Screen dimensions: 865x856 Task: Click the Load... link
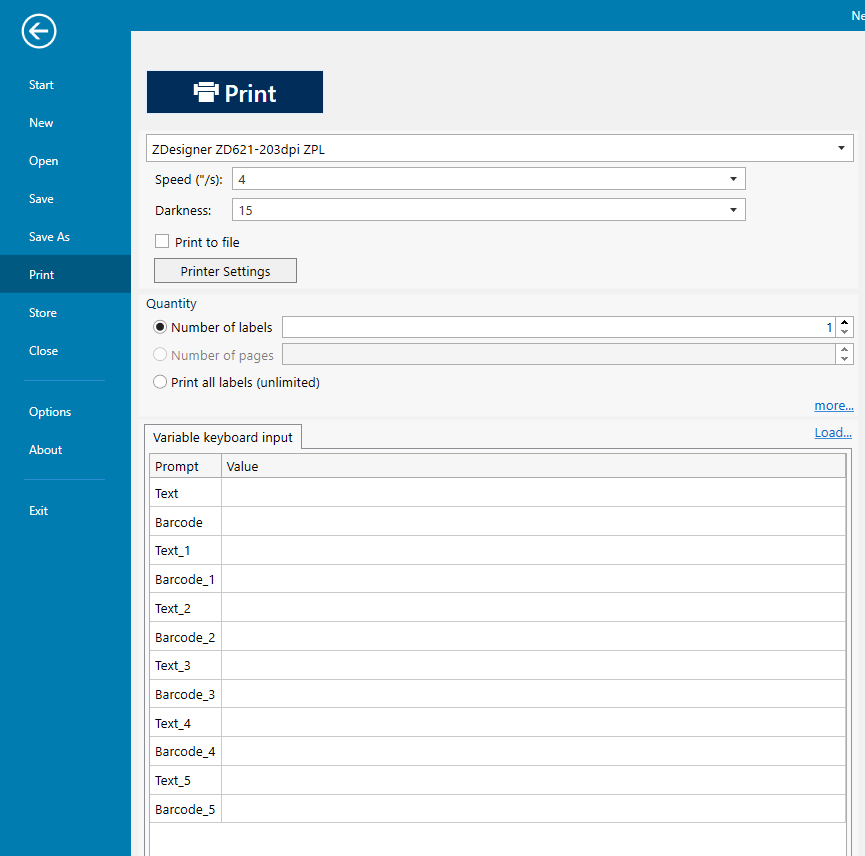(x=832, y=432)
